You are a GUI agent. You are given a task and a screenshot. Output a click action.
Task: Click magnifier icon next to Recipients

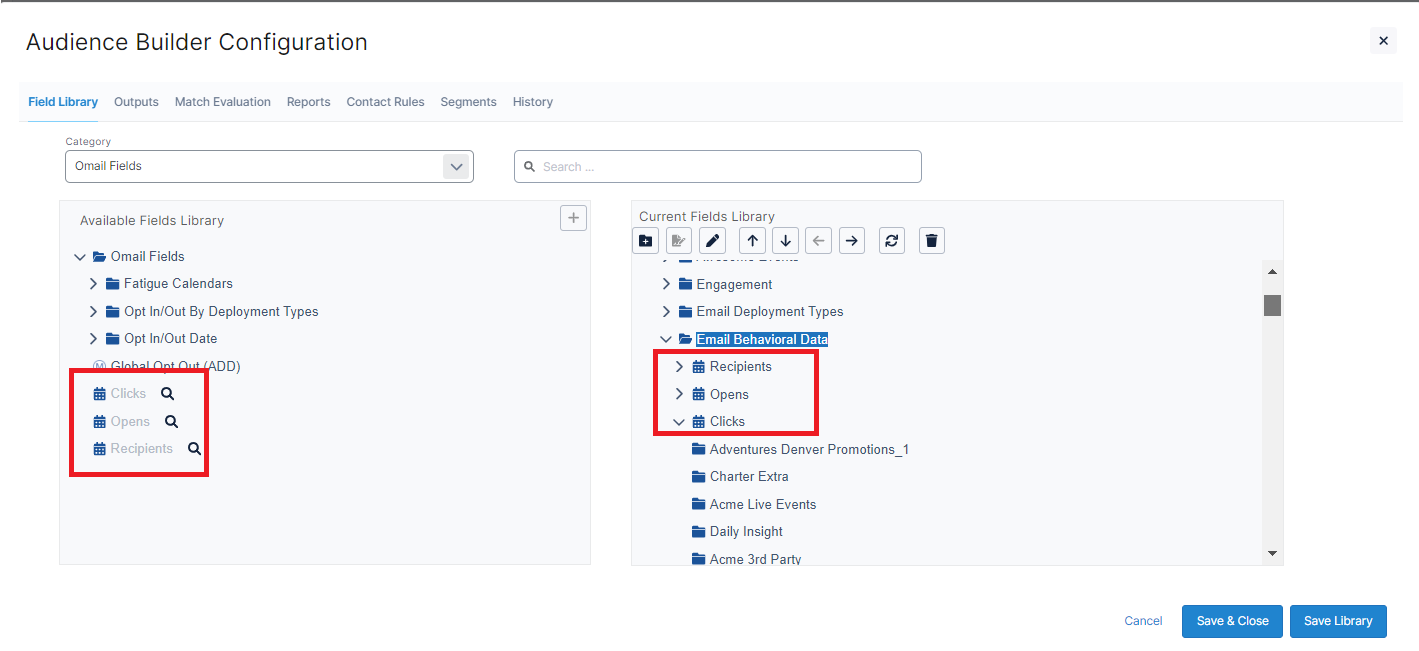(x=194, y=449)
